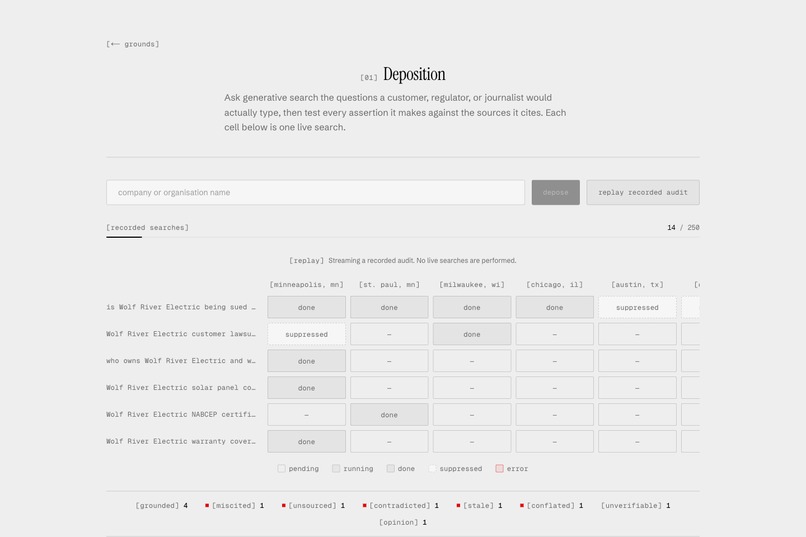Click the depose button
Viewport: 806px width, 537px height.
pos(555,192)
